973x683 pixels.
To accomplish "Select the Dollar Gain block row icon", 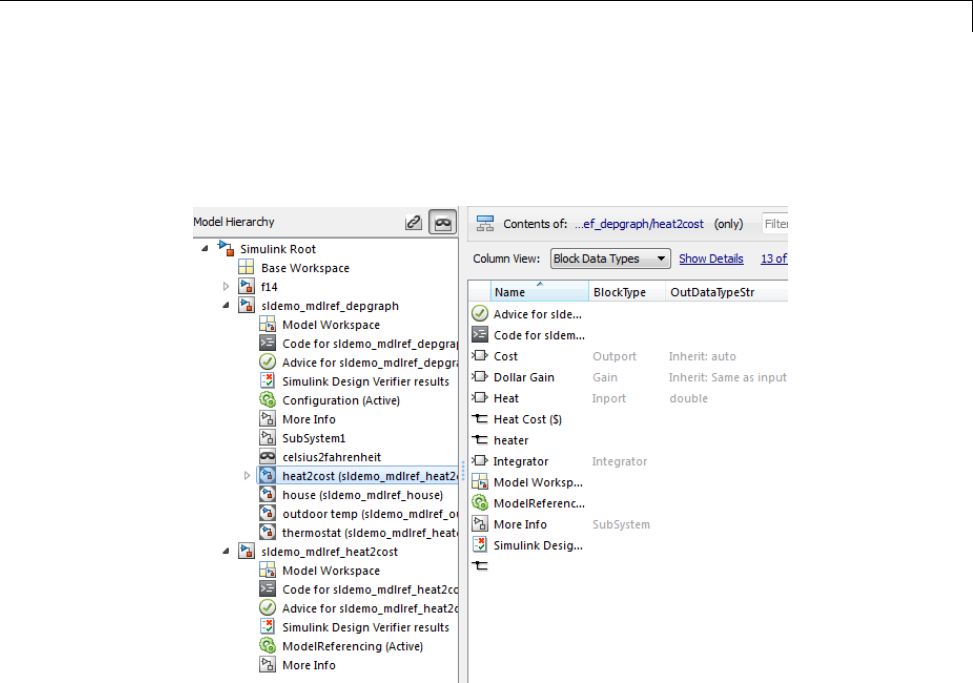I will pyautogui.click(x=480, y=377).
